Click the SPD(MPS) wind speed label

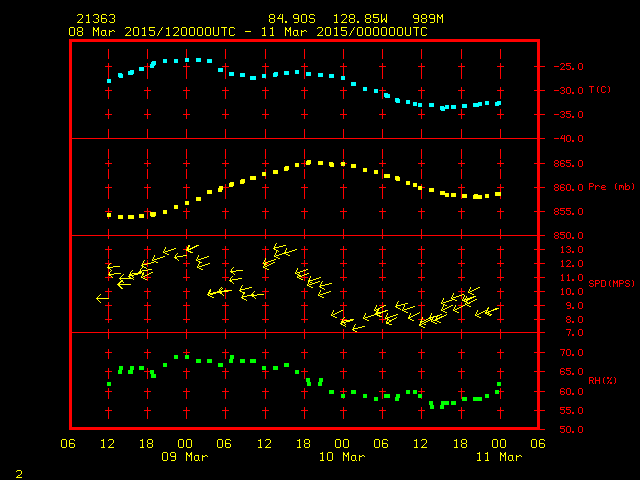(x=611, y=283)
